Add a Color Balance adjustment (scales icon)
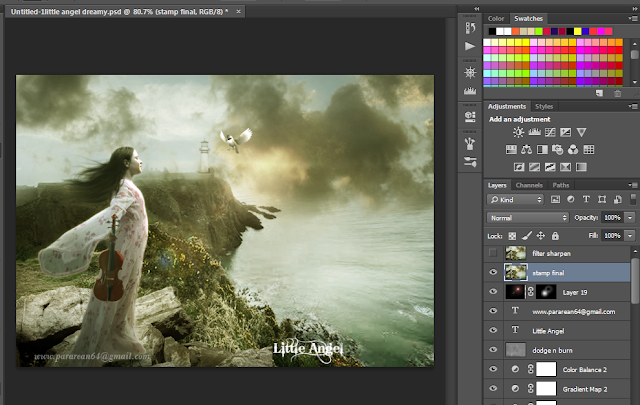 [x=527, y=149]
